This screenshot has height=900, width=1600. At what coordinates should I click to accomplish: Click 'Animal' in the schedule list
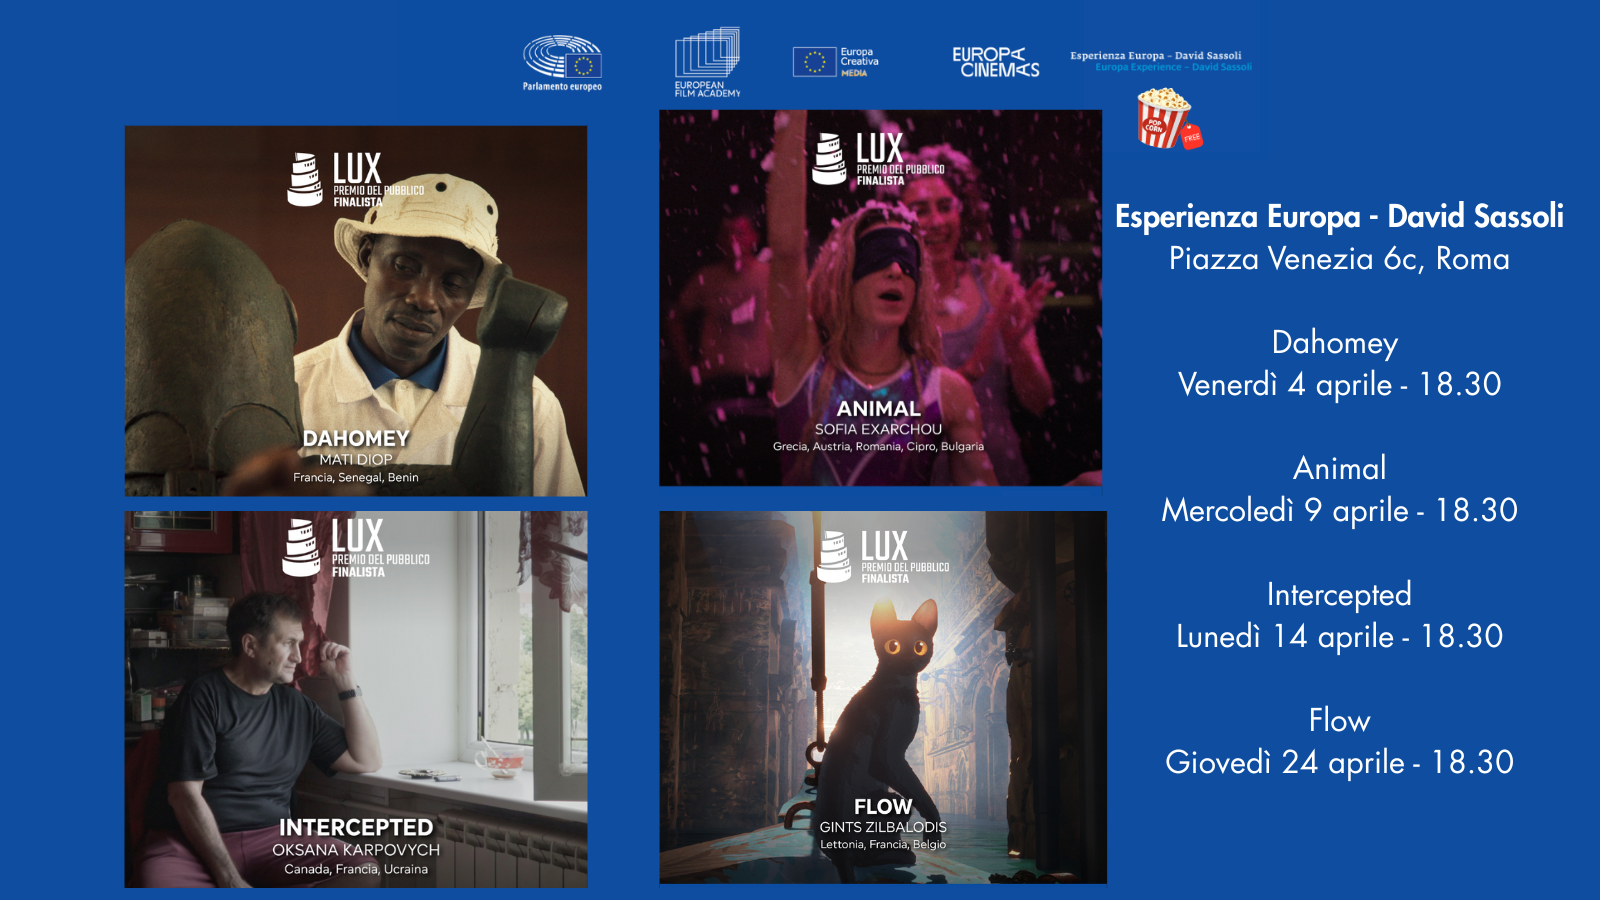coord(1339,468)
